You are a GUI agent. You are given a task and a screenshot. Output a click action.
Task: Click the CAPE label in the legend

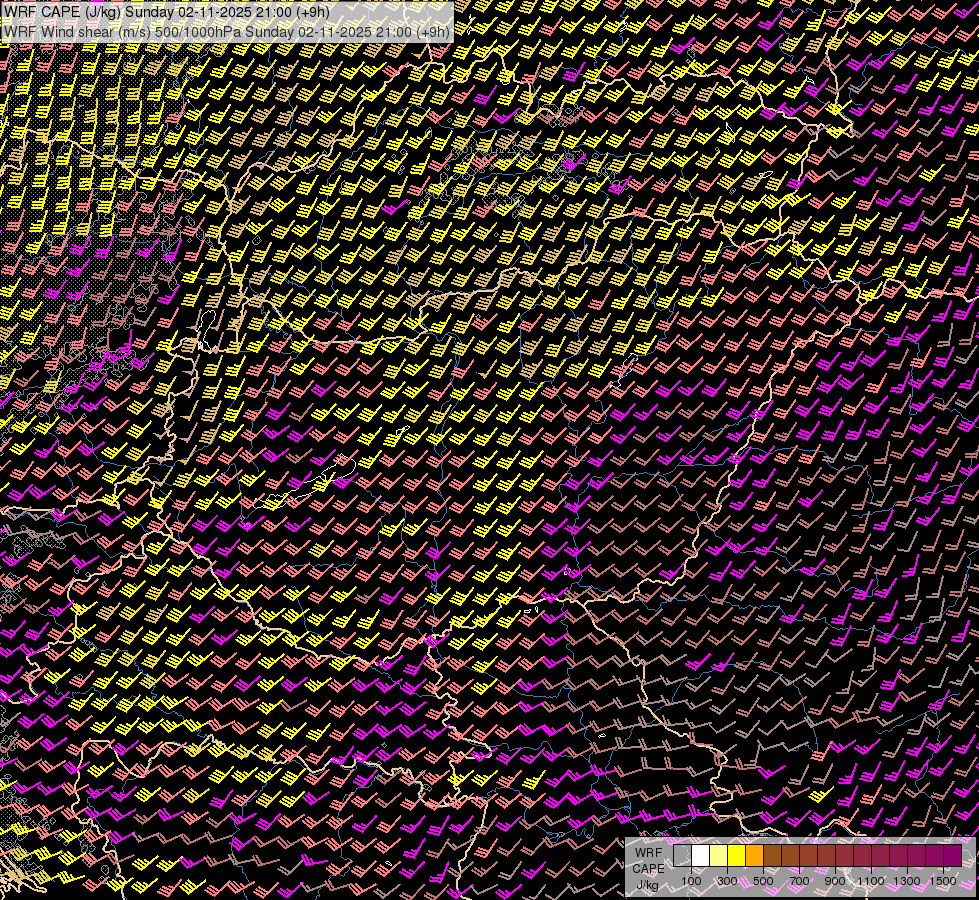click(x=649, y=869)
